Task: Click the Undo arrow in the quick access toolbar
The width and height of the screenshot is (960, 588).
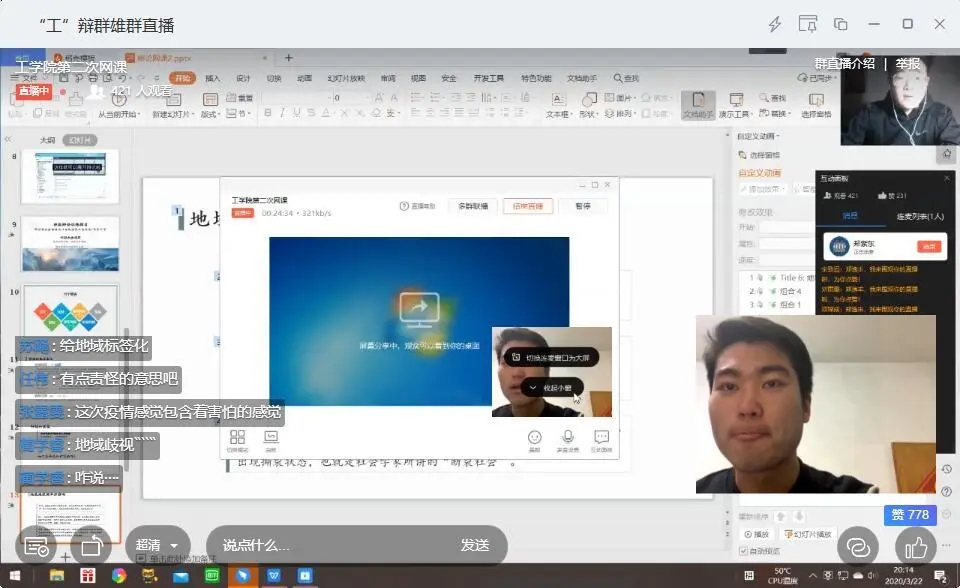Action: [x=123, y=78]
